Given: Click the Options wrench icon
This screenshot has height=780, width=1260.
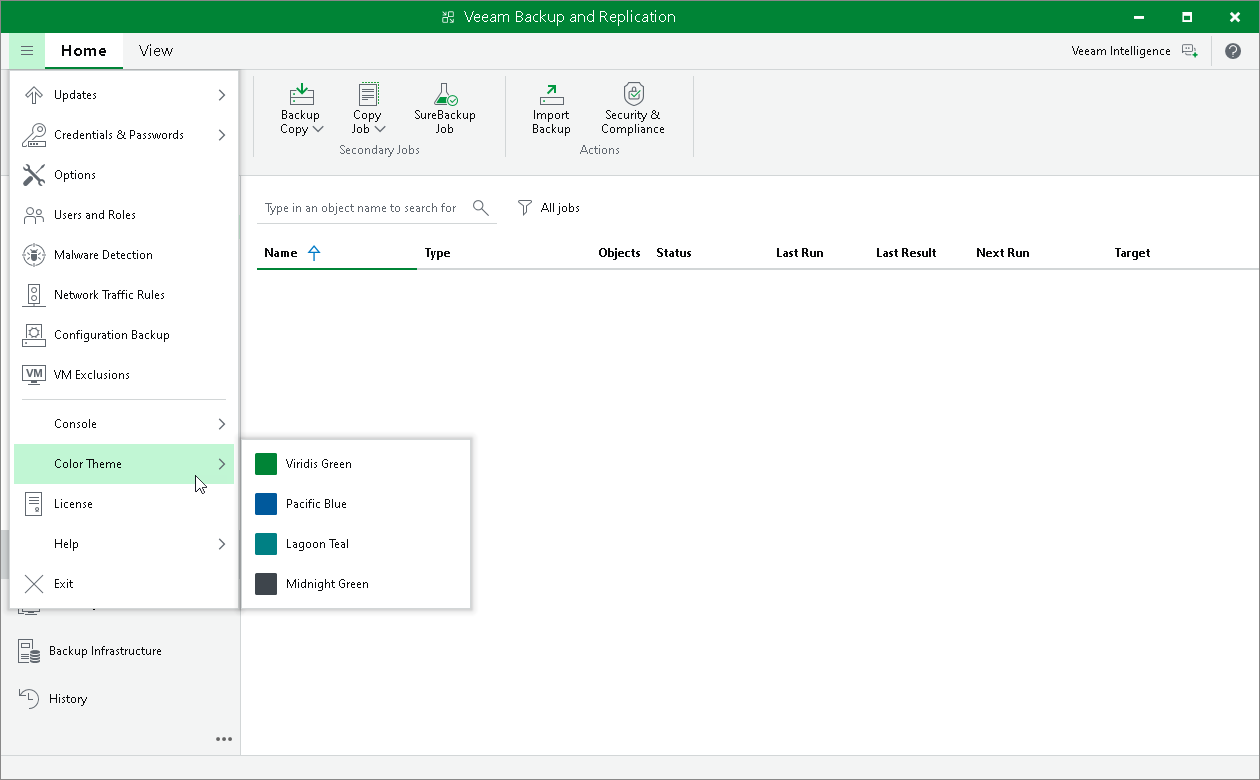Looking at the screenshot, I should click(x=34, y=175).
